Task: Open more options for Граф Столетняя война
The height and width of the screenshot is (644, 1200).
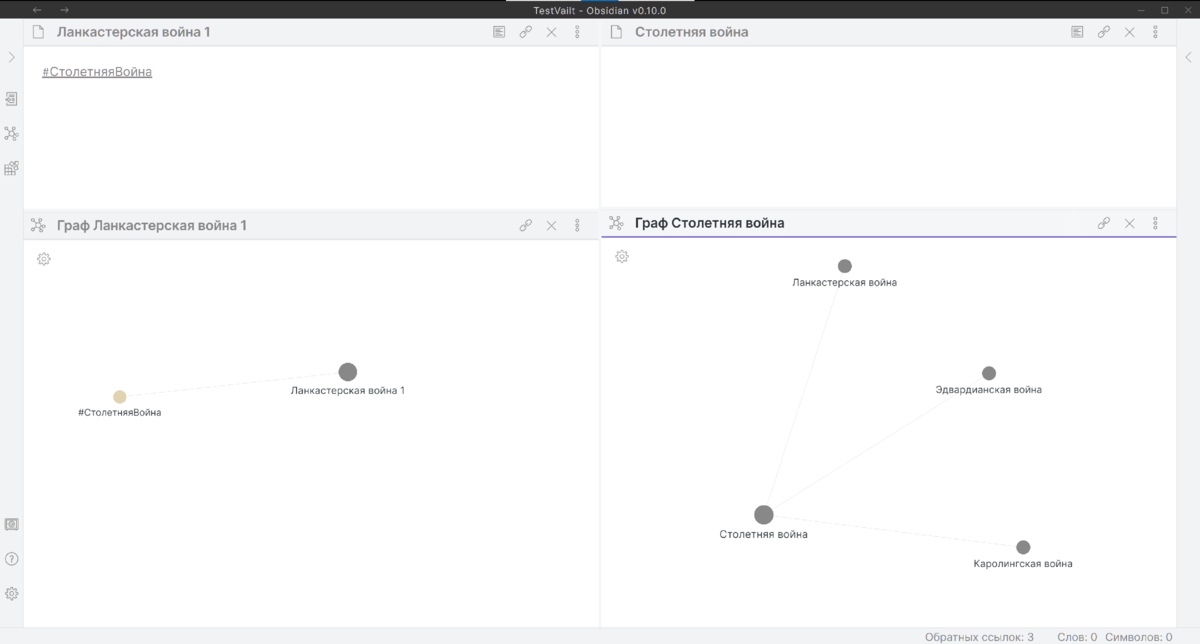Action: [x=1155, y=223]
